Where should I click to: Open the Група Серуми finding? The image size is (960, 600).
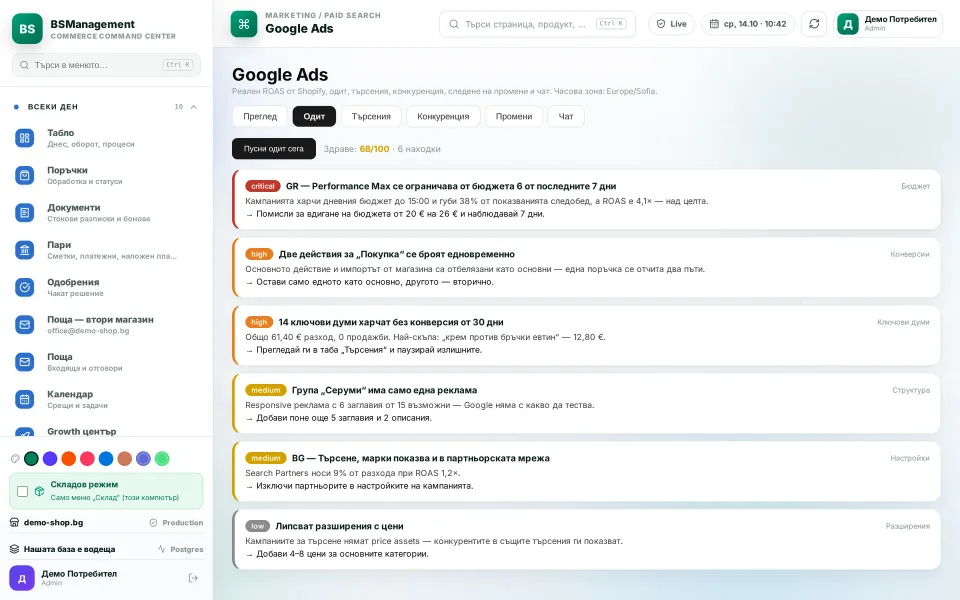(x=587, y=403)
